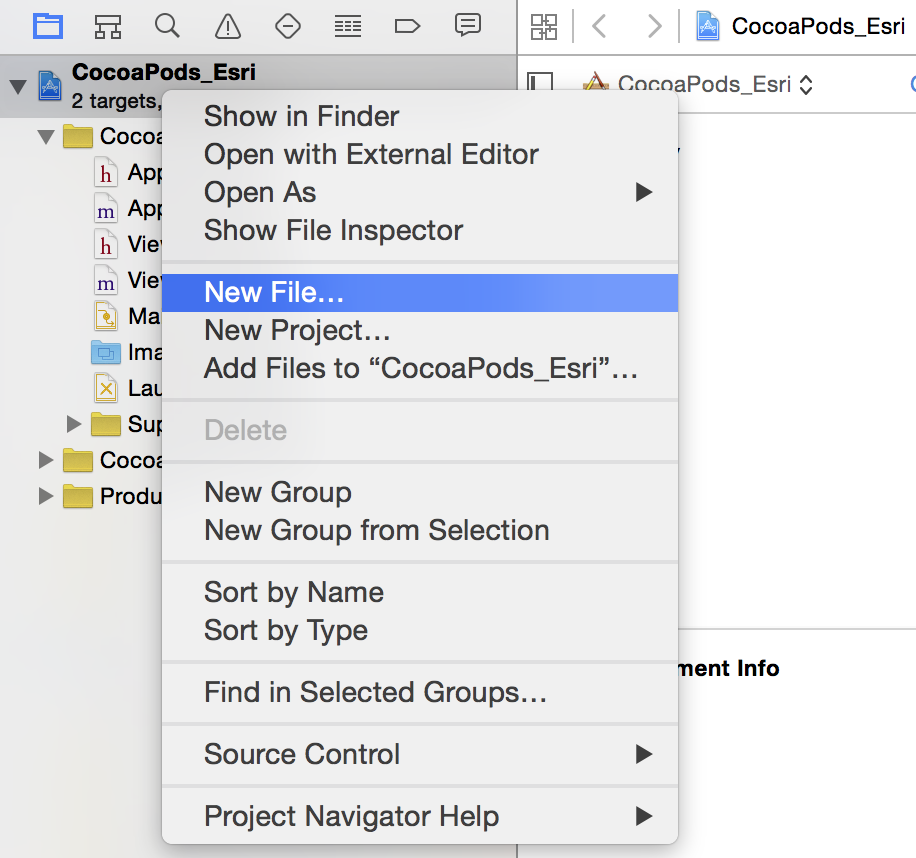Open the Project Navigator Help submenu

click(420, 816)
